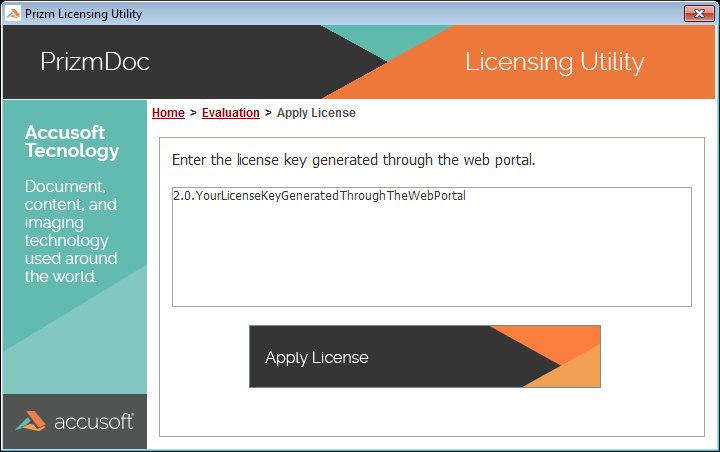The image size is (720, 452).
Task: Go to the Home breadcrumb link
Action: click(168, 113)
